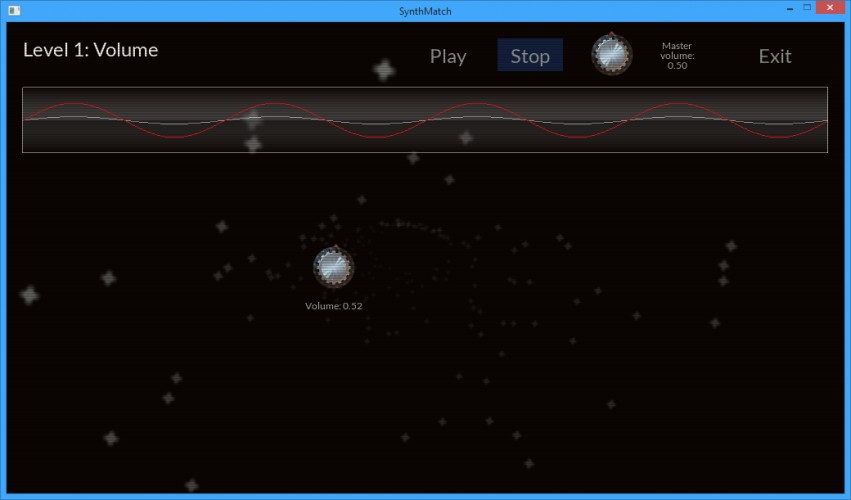851x500 pixels.
Task: Click the last red waveform trough at right
Action: 779,137
